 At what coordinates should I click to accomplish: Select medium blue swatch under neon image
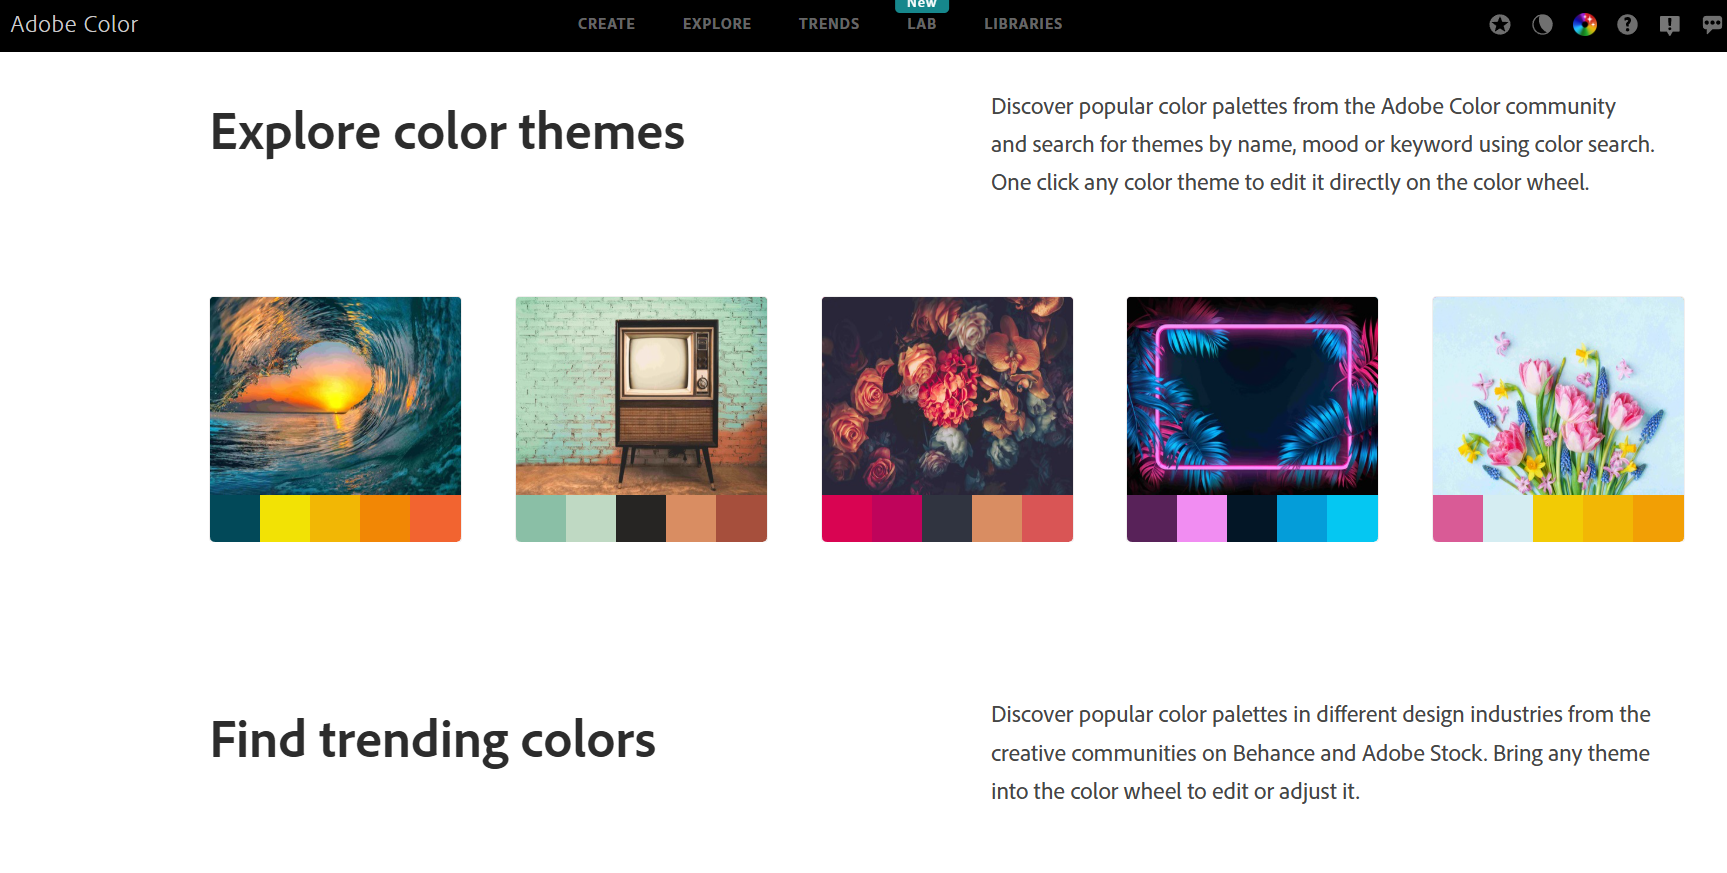[1302, 518]
